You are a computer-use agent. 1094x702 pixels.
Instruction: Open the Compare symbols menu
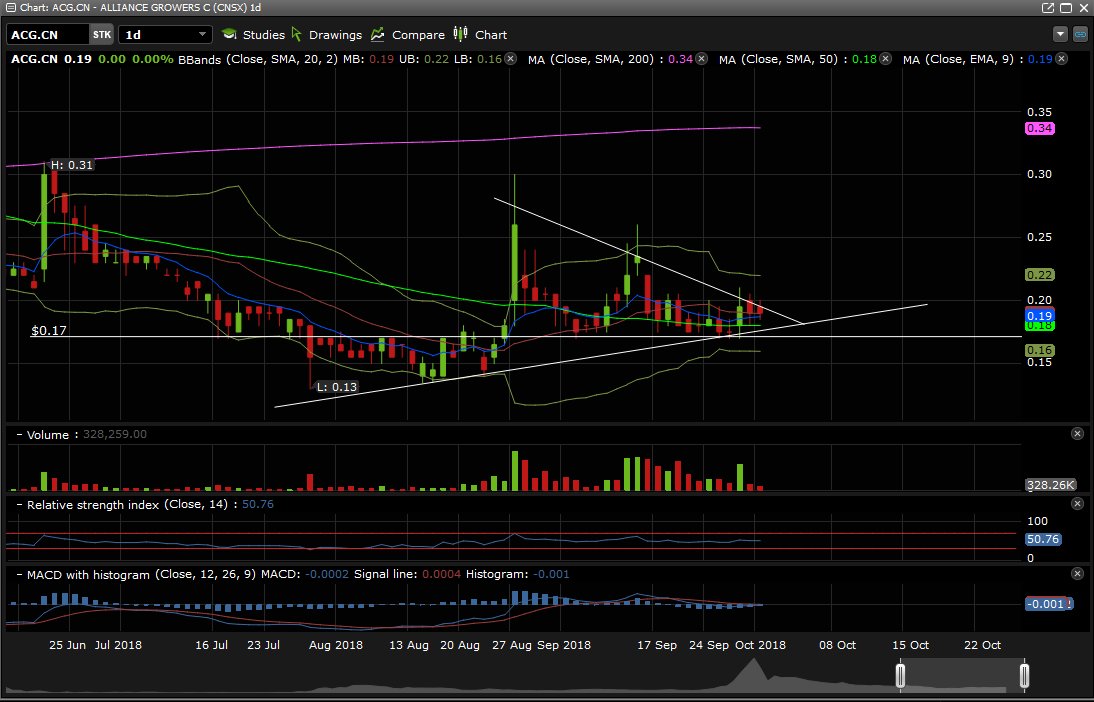click(x=407, y=35)
